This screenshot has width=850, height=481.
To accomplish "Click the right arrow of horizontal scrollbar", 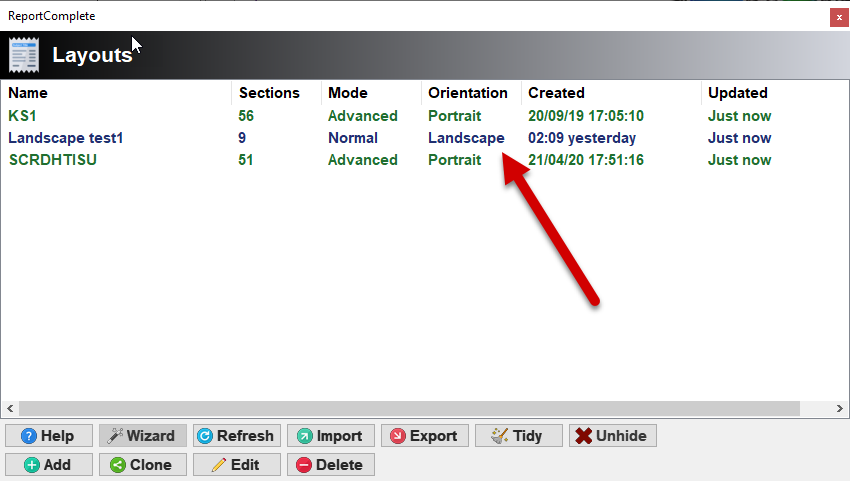I will 840,408.
